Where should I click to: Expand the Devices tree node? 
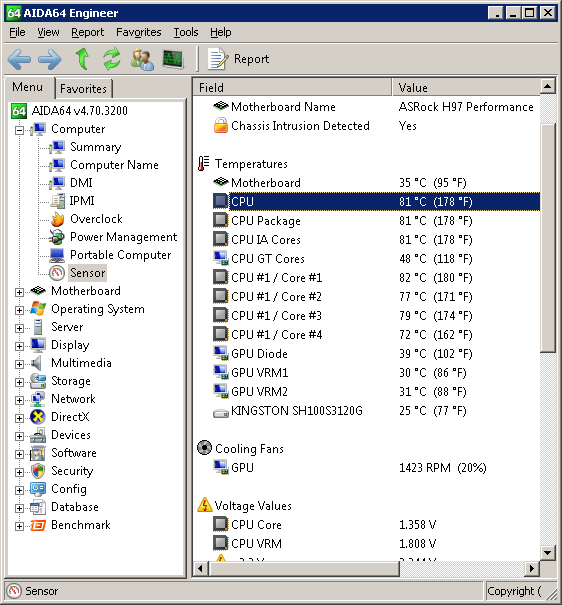pos(19,436)
